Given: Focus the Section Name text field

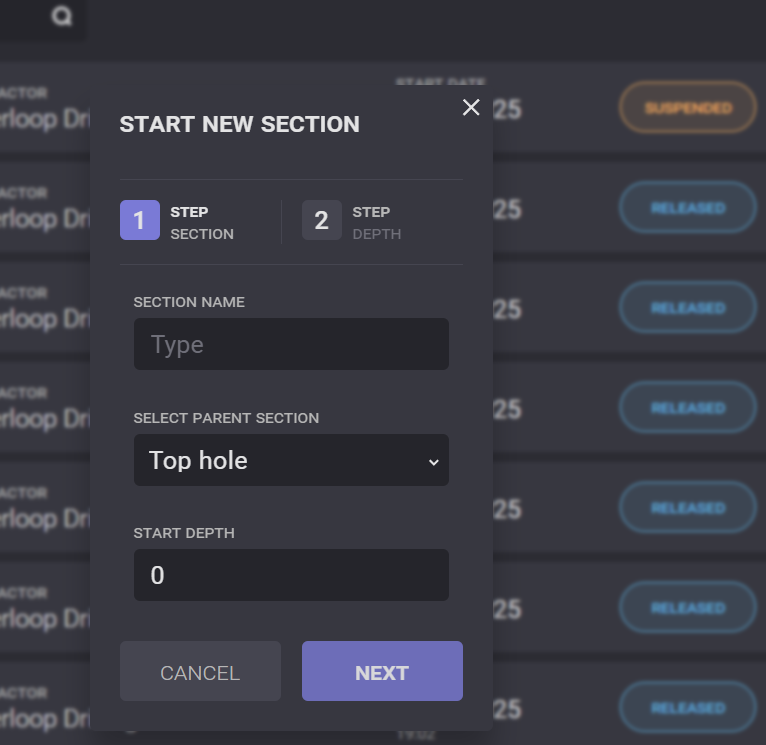Looking at the screenshot, I should (x=291, y=345).
